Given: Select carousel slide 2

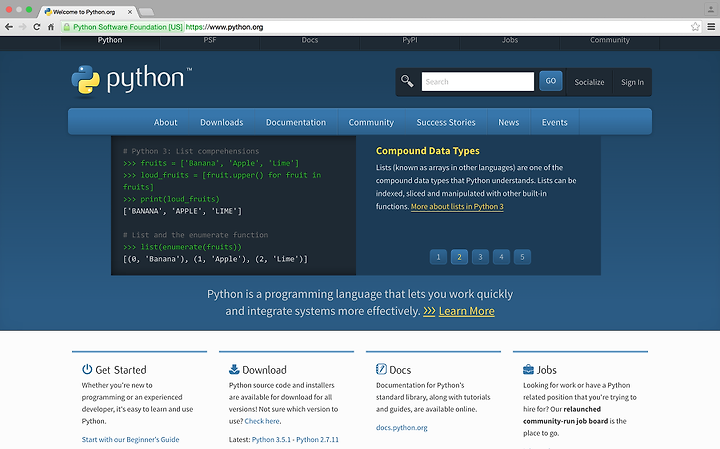Looking at the screenshot, I should pos(459,257).
